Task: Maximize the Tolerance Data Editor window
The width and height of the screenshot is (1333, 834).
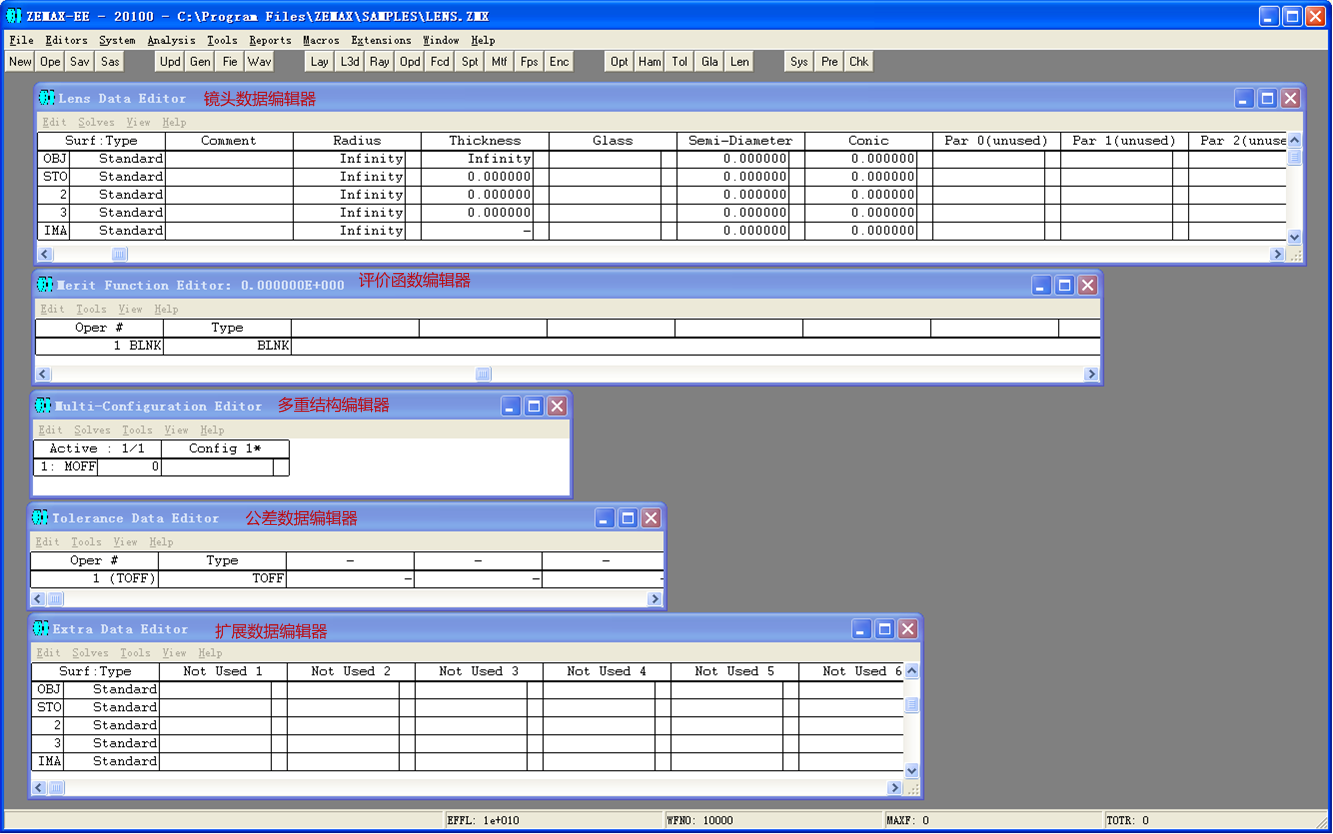Action: tap(628, 518)
